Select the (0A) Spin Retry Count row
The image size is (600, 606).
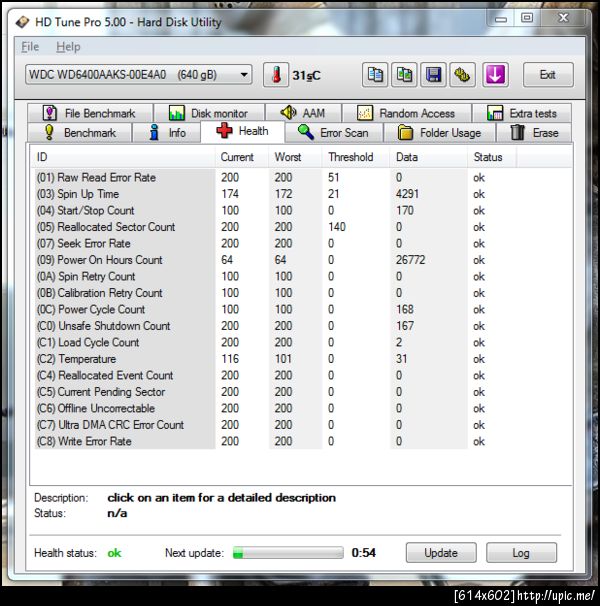point(274,276)
